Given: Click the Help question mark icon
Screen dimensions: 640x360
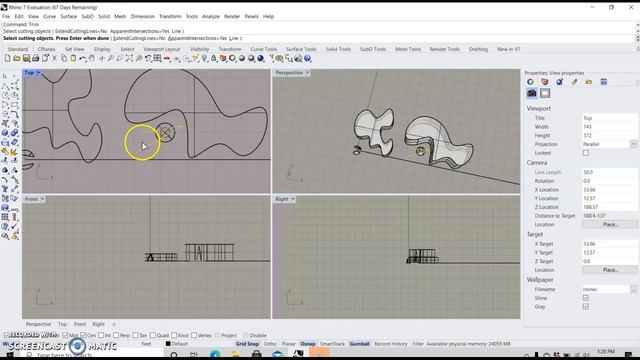Looking at the screenshot, I should coord(308,59).
